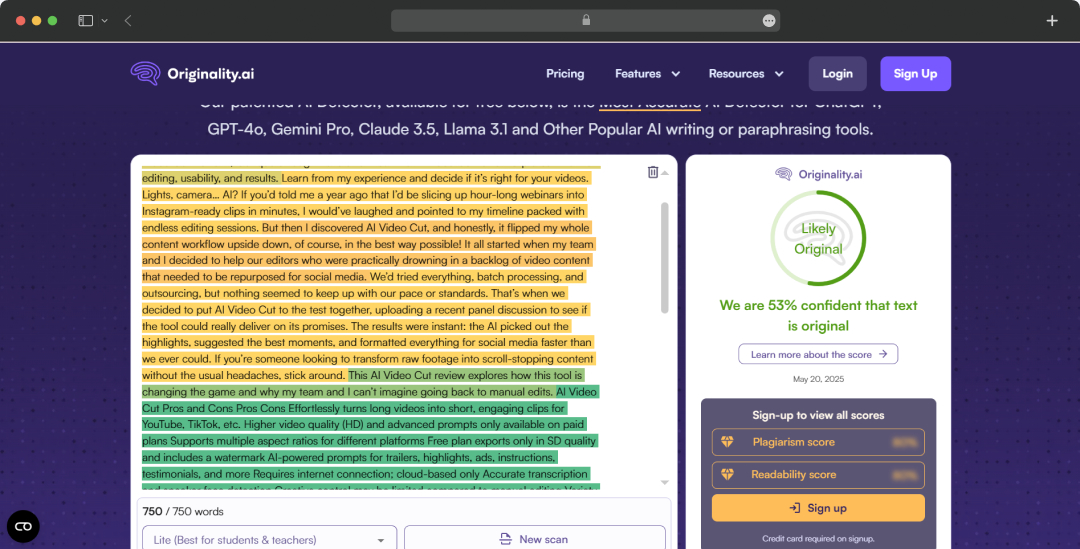Toggle the browser sidebar icon
Image resolution: width=1080 pixels, height=549 pixels.
[x=85, y=21]
